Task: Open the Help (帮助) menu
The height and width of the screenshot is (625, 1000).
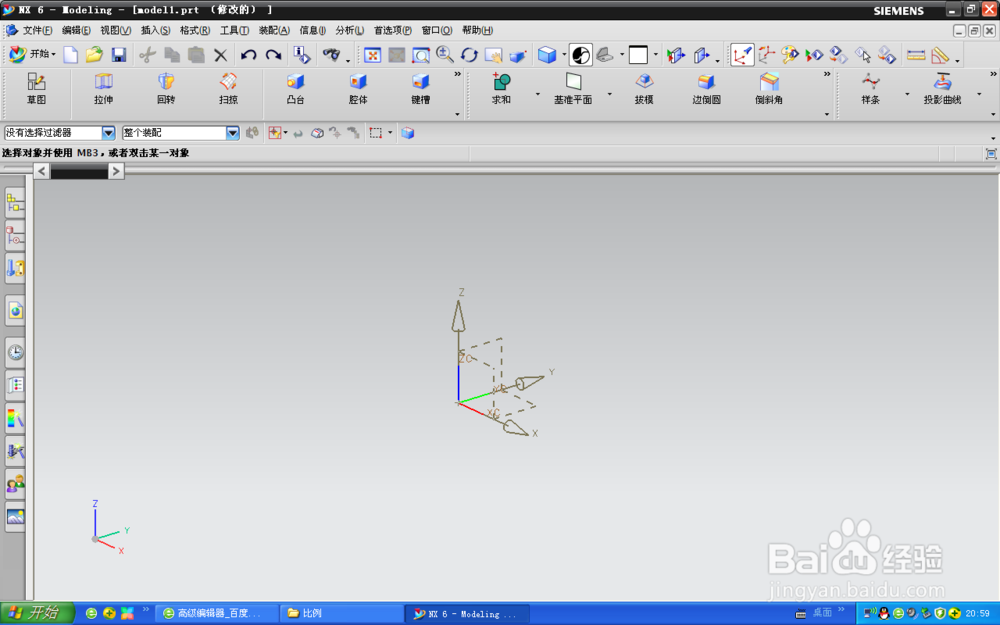Action: coord(477,30)
